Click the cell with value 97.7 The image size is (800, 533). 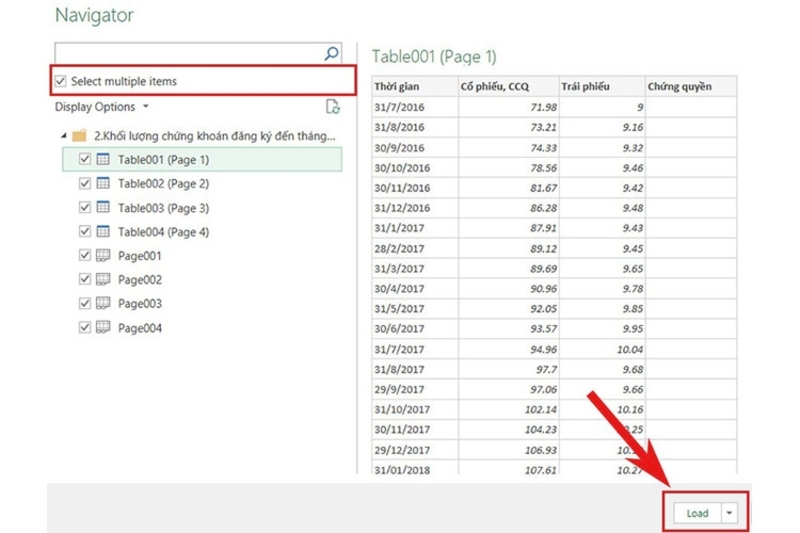509,369
